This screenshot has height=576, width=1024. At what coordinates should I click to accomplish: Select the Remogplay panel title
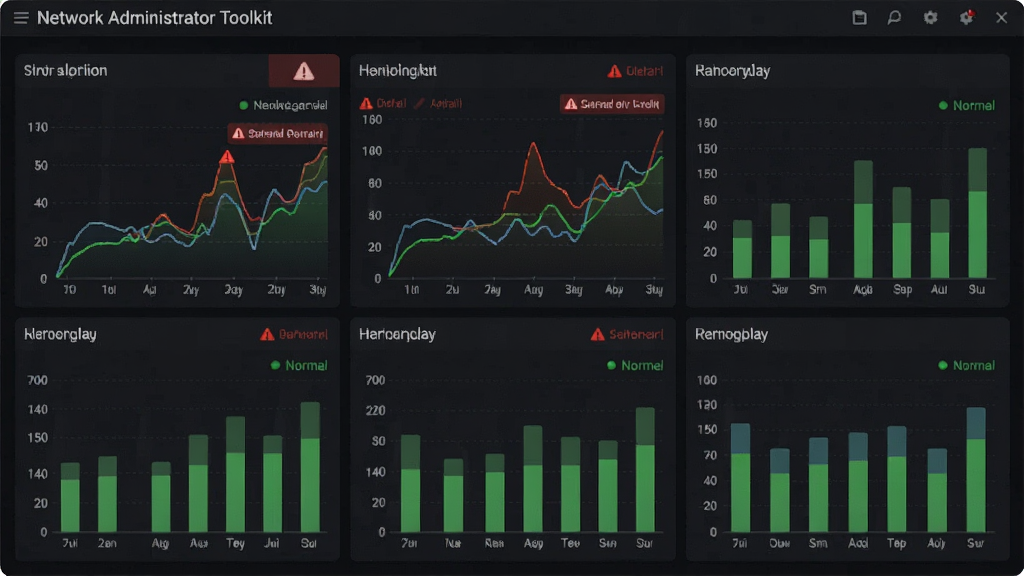[731, 334]
